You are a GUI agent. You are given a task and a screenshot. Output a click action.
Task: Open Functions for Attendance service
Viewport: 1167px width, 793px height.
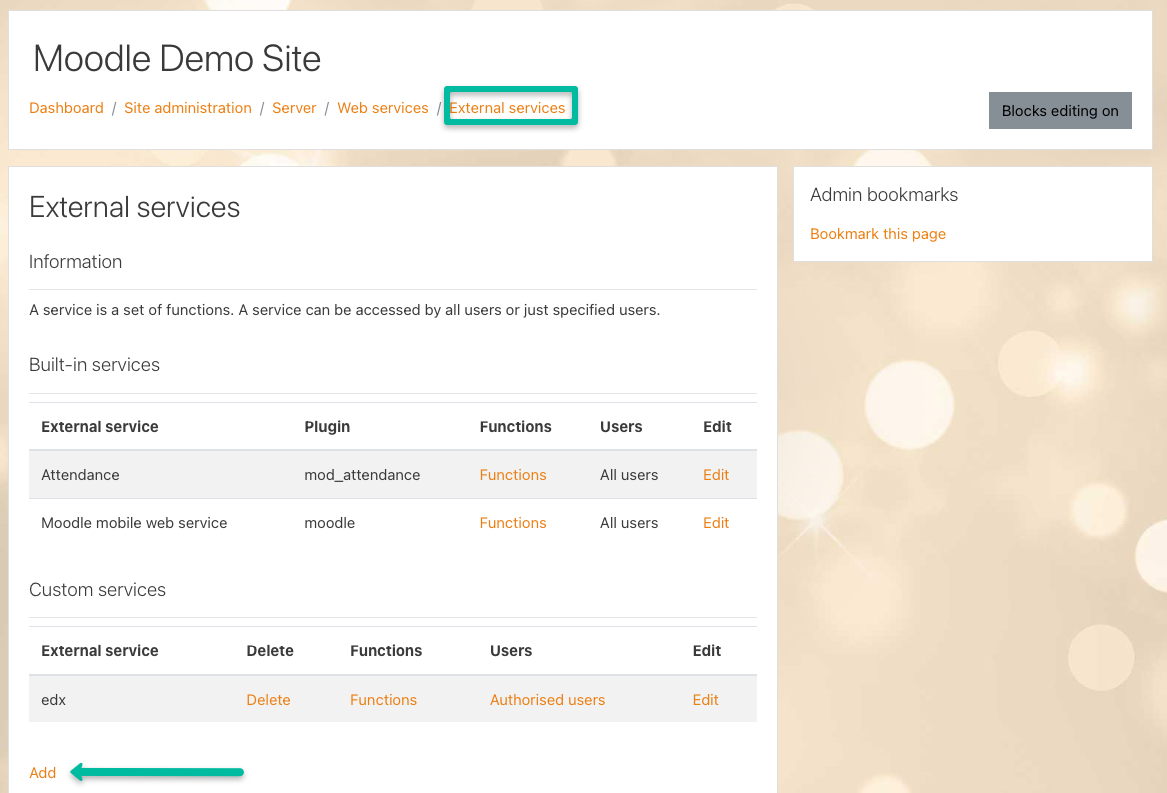[x=512, y=475]
